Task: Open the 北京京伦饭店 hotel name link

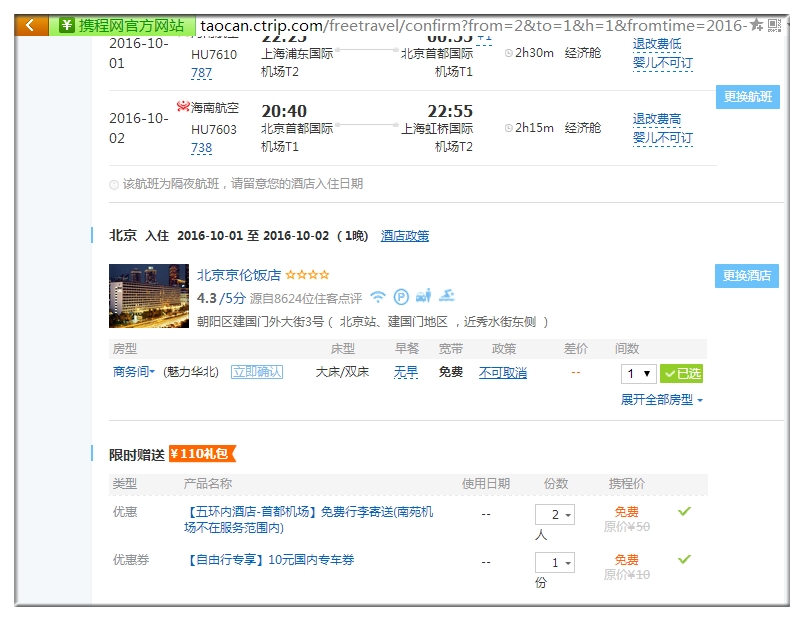Action: [x=239, y=275]
